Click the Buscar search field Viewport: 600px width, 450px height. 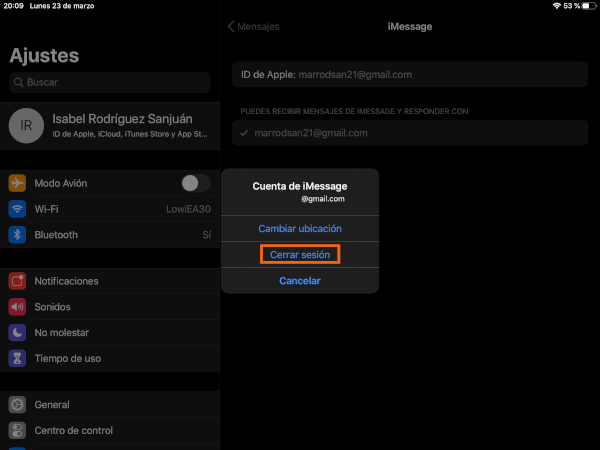pyautogui.click(x=110, y=82)
